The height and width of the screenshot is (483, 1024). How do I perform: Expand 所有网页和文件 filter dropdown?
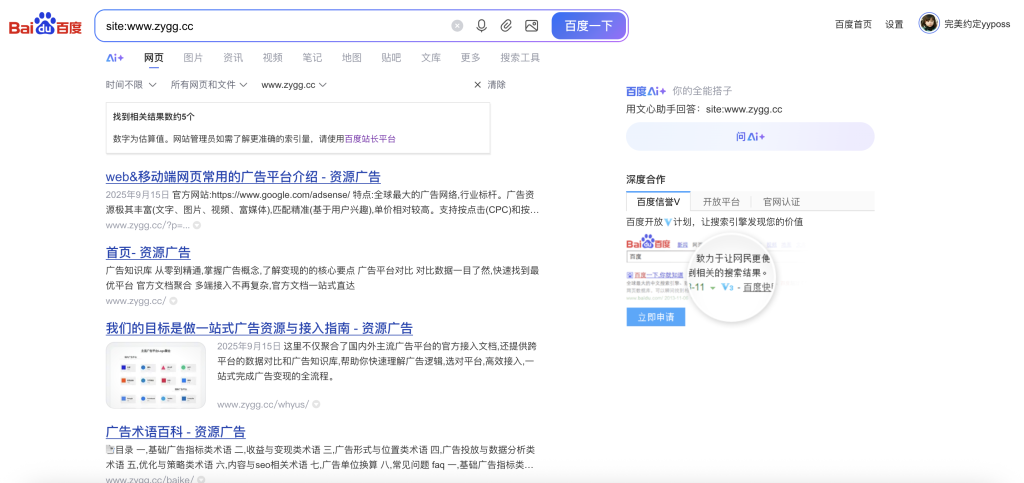[x=209, y=85]
